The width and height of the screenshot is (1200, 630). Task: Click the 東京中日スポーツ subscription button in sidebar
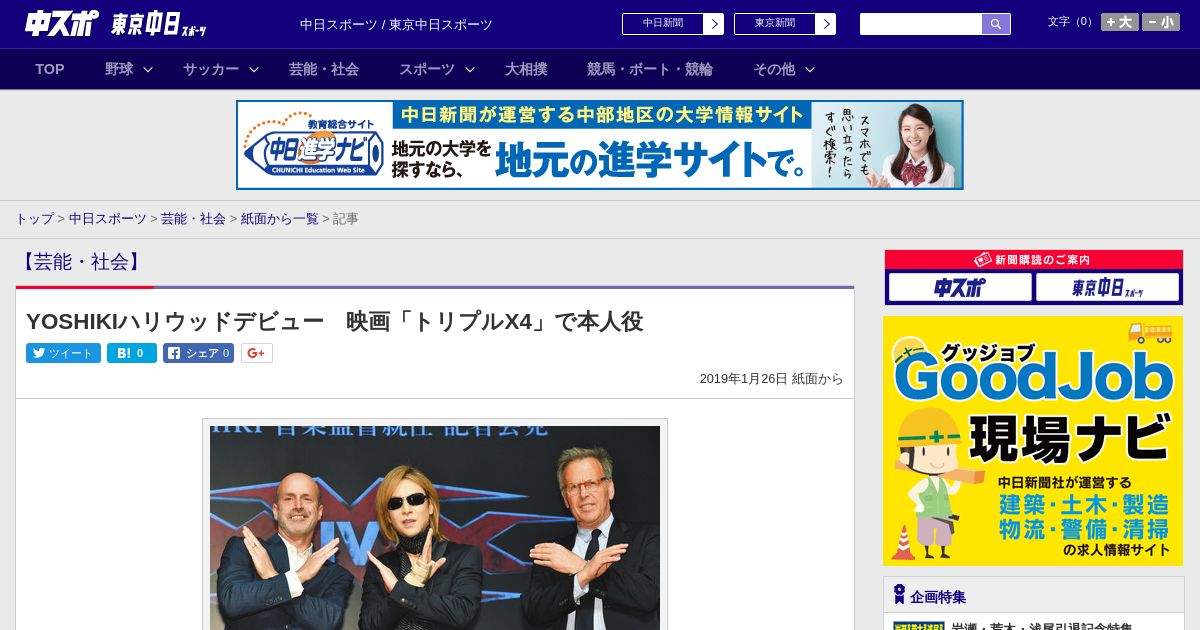click(1108, 288)
